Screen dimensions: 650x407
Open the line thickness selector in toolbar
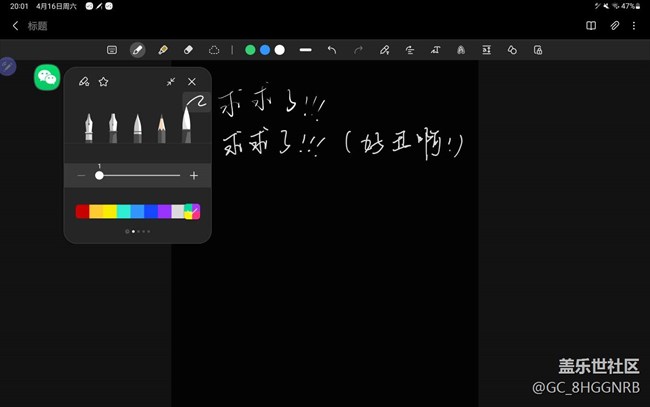click(x=306, y=49)
